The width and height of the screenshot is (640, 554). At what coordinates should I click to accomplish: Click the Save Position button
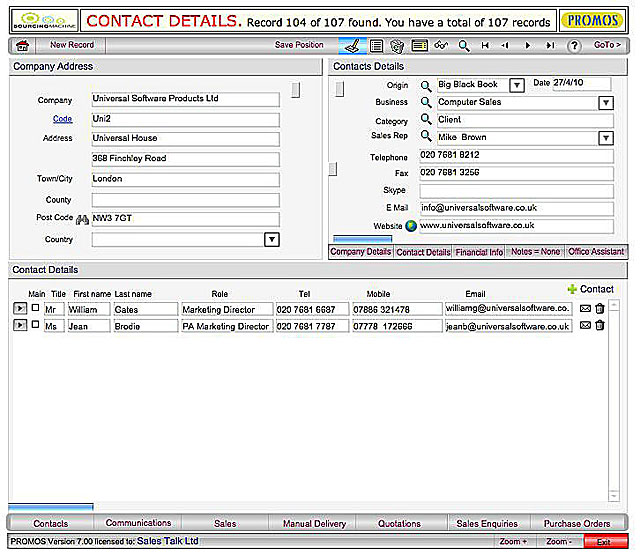tap(299, 45)
